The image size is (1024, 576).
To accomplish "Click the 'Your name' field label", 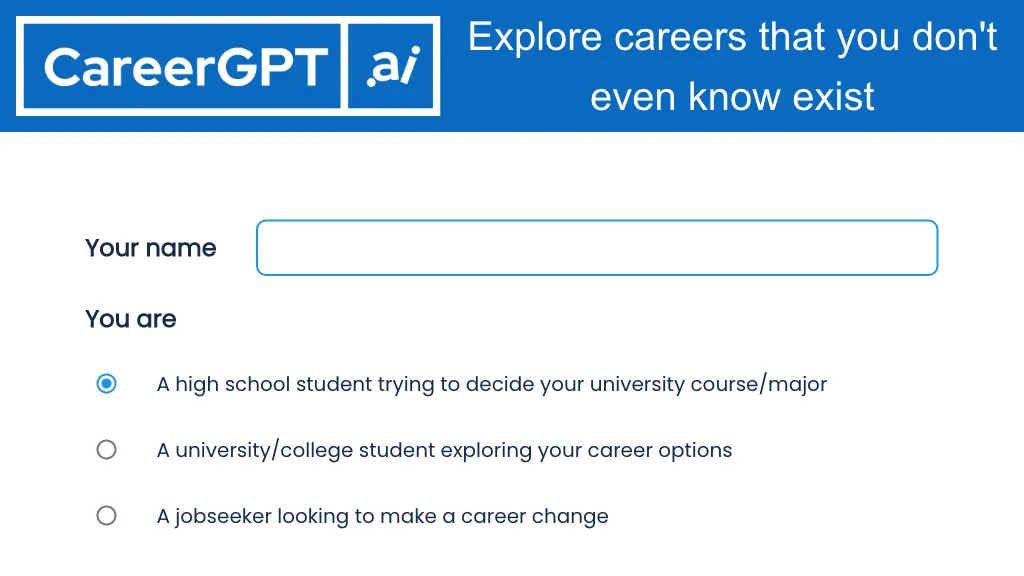I will 151,248.
